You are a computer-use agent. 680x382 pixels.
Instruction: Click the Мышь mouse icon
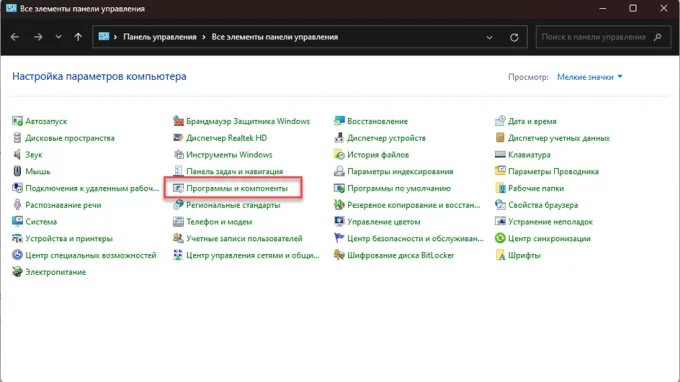tap(17, 171)
